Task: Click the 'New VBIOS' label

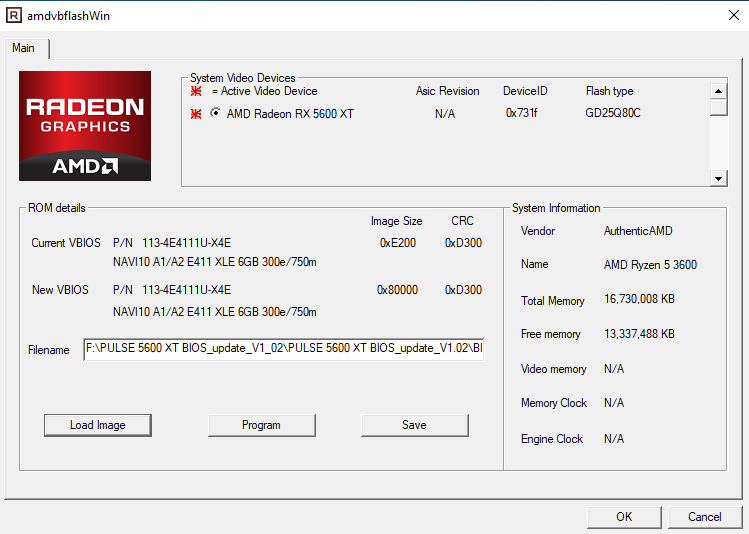Action: coord(60,290)
